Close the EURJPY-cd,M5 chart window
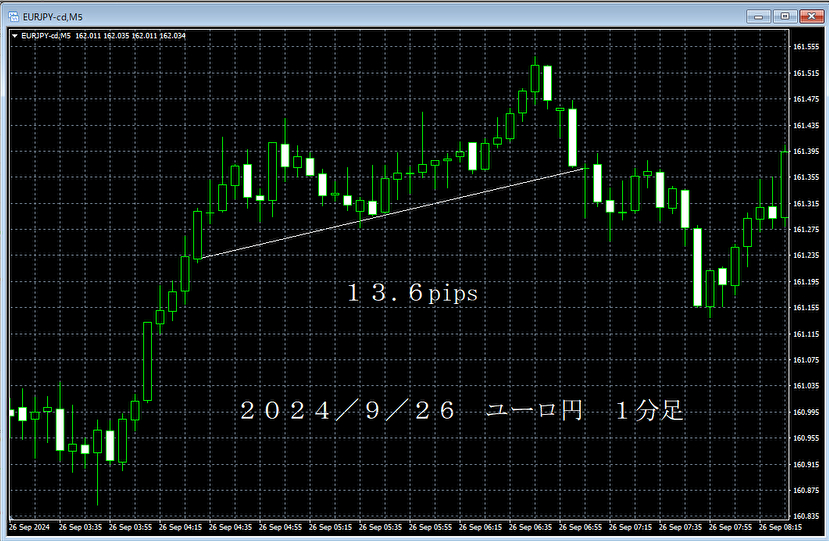The width and height of the screenshot is (829, 541). pos(811,16)
